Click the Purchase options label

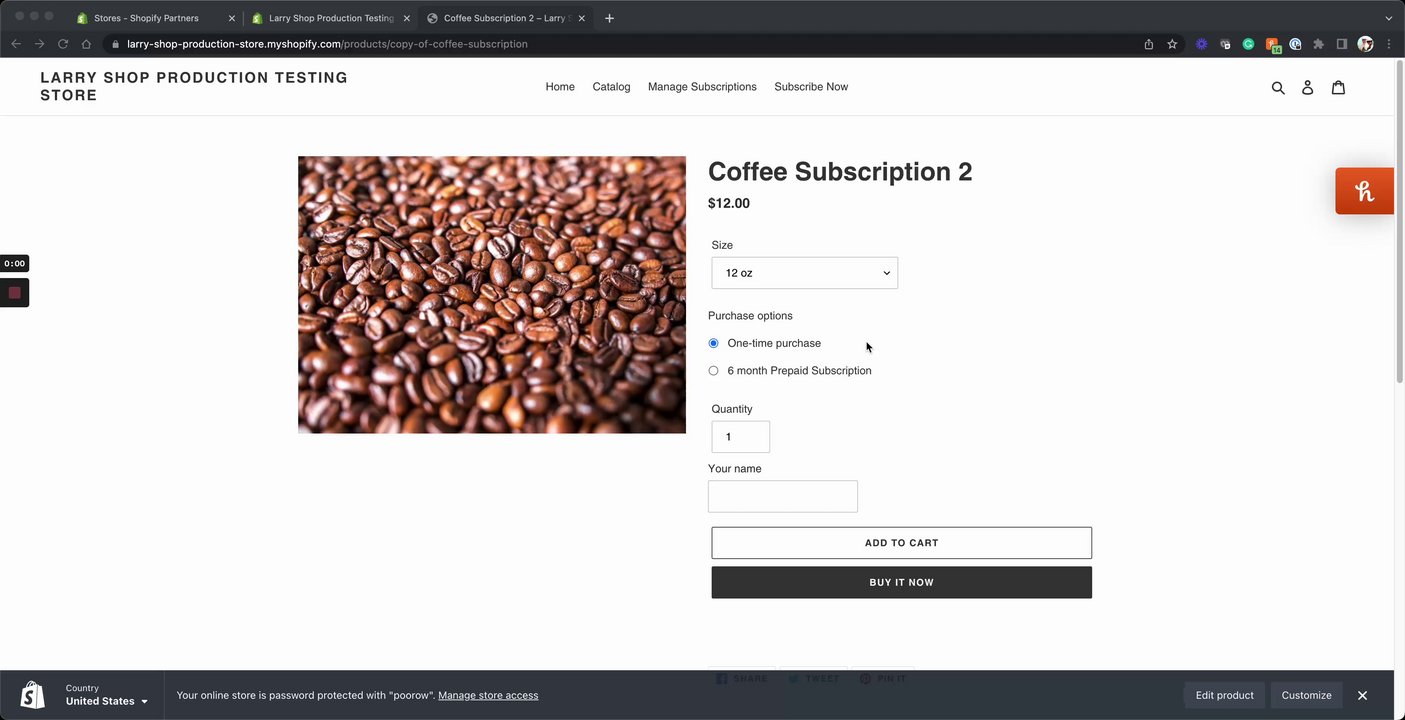click(x=750, y=316)
